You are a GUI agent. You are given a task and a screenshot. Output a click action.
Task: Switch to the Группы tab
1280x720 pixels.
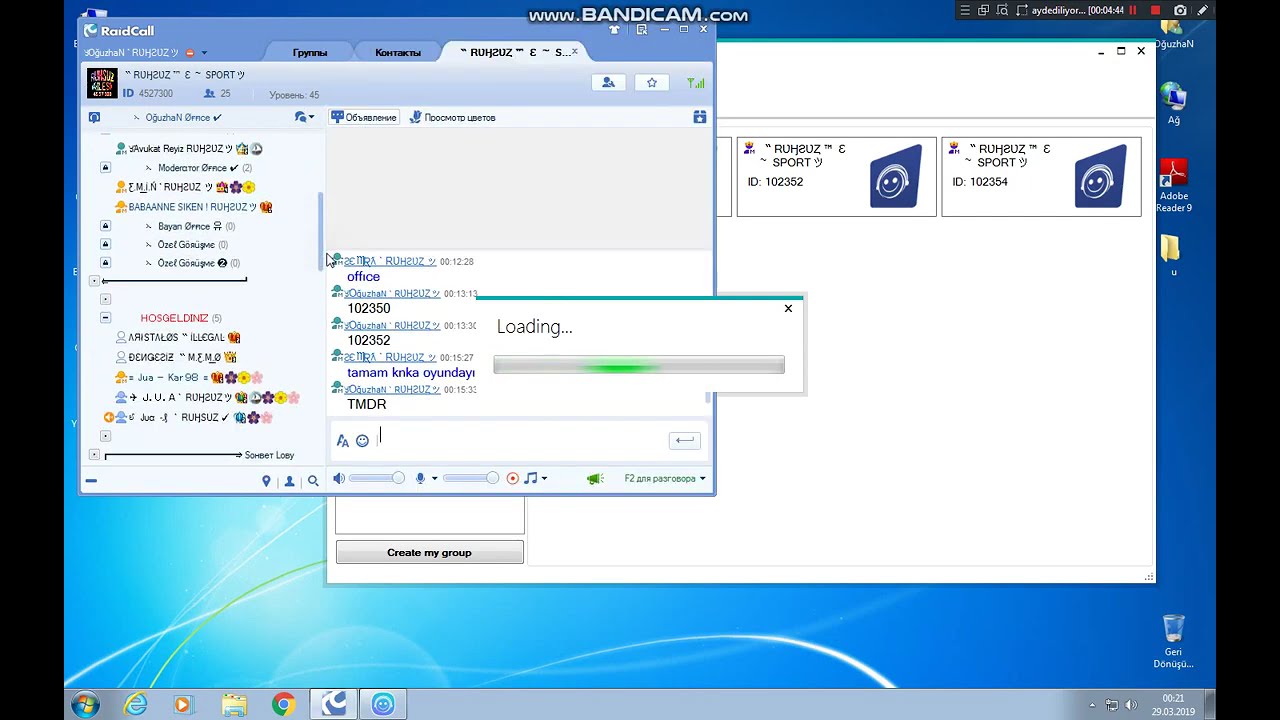(310, 52)
